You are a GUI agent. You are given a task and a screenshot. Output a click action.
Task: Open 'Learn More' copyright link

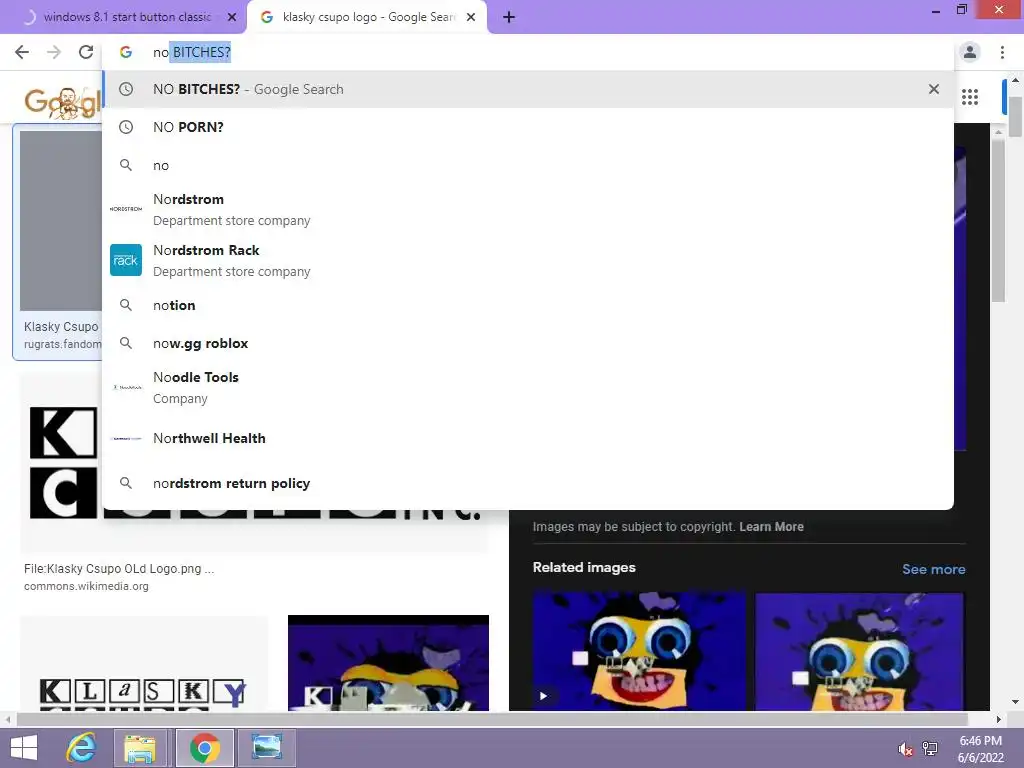tap(771, 526)
